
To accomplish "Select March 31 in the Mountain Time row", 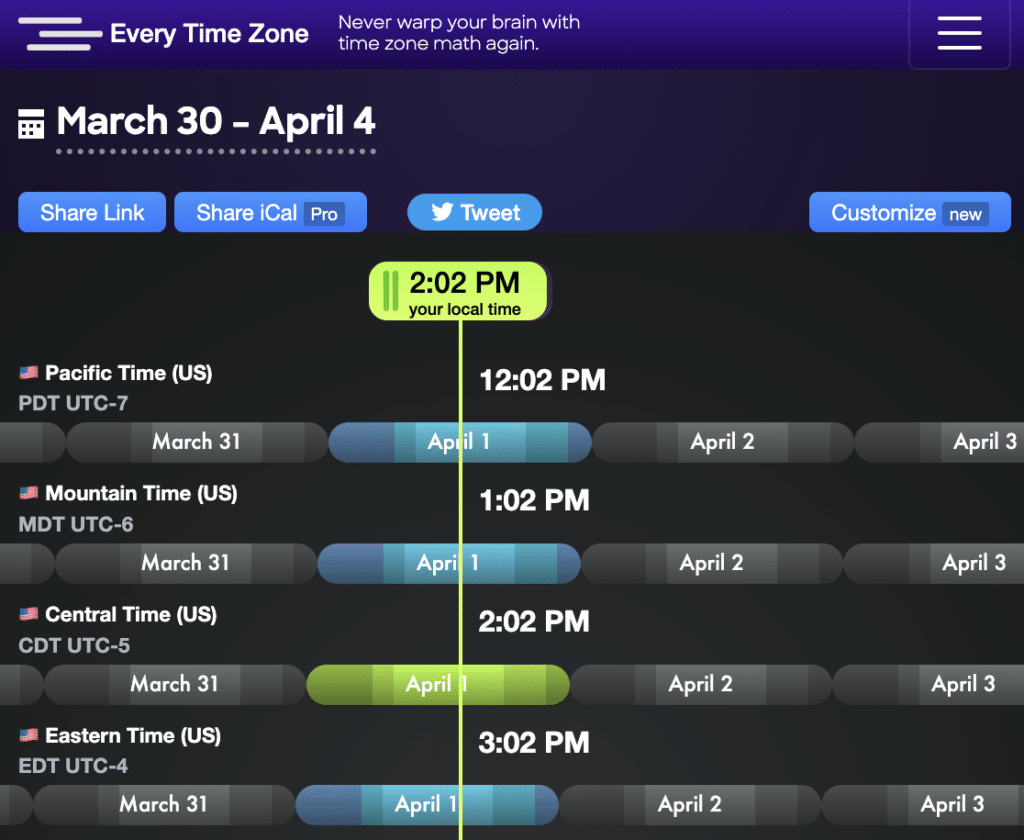I will tap(185, 563).
